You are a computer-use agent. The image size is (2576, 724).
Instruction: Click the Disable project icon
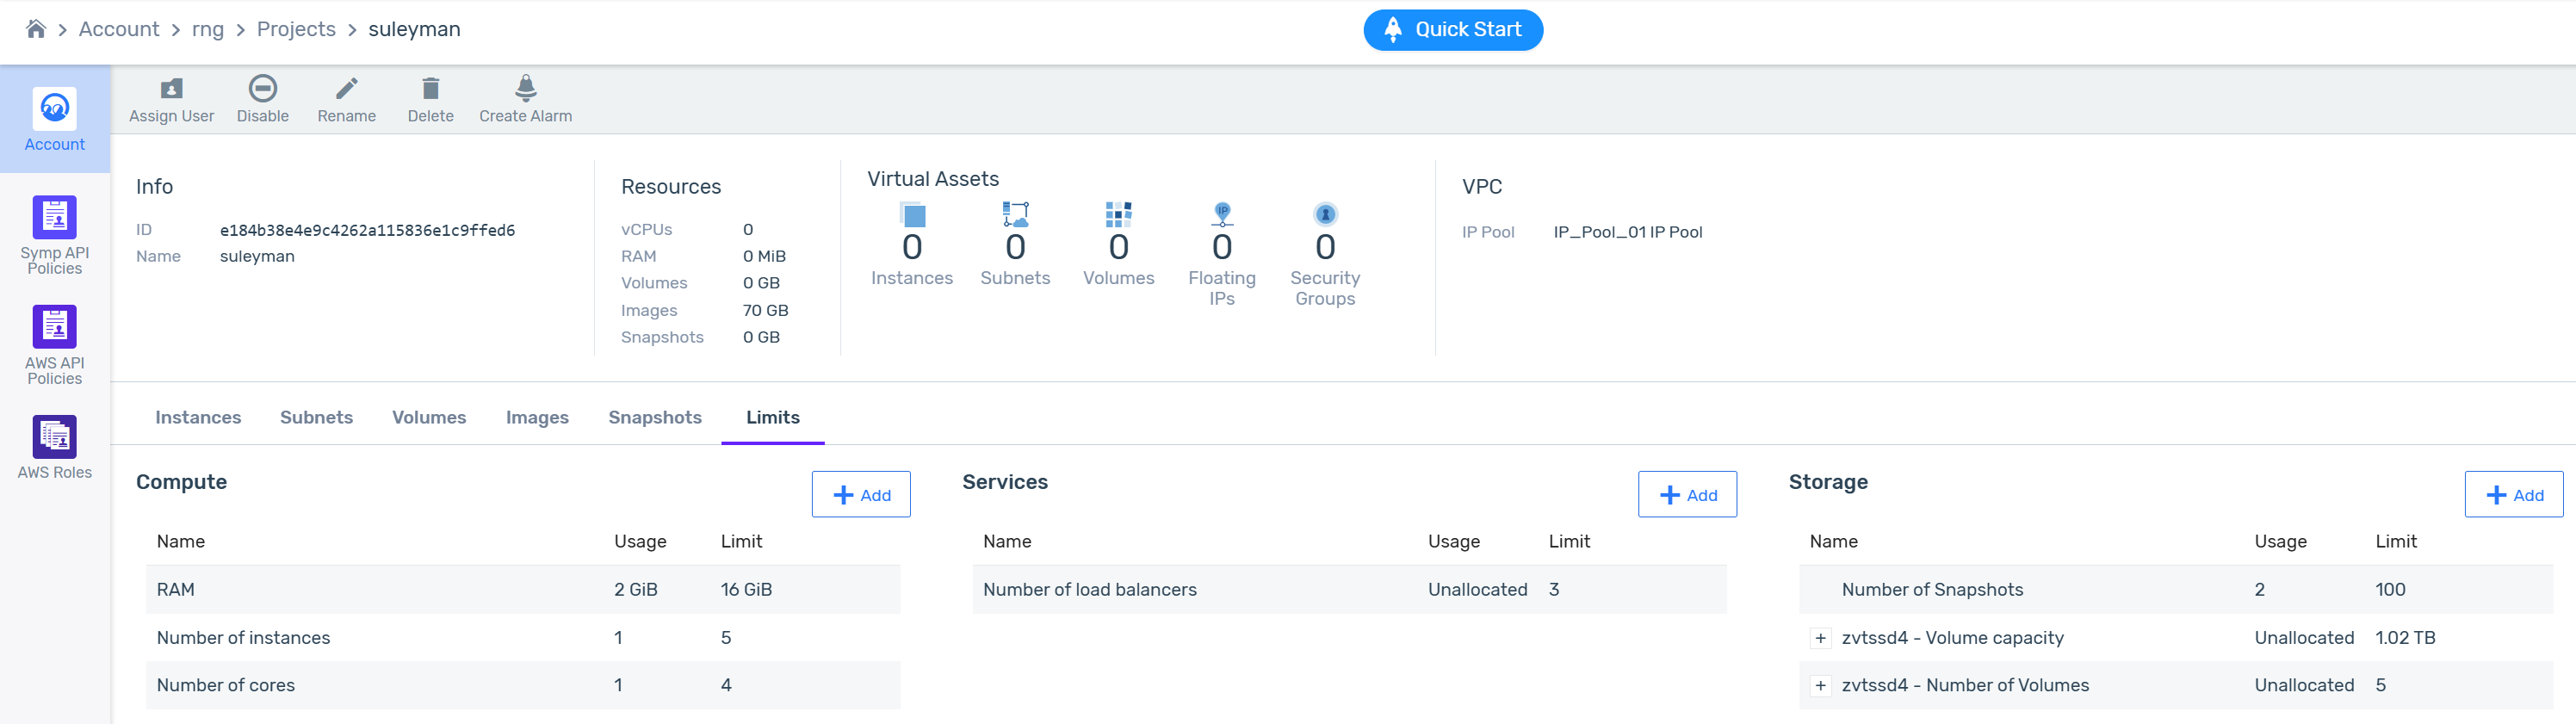coord(262,89)
